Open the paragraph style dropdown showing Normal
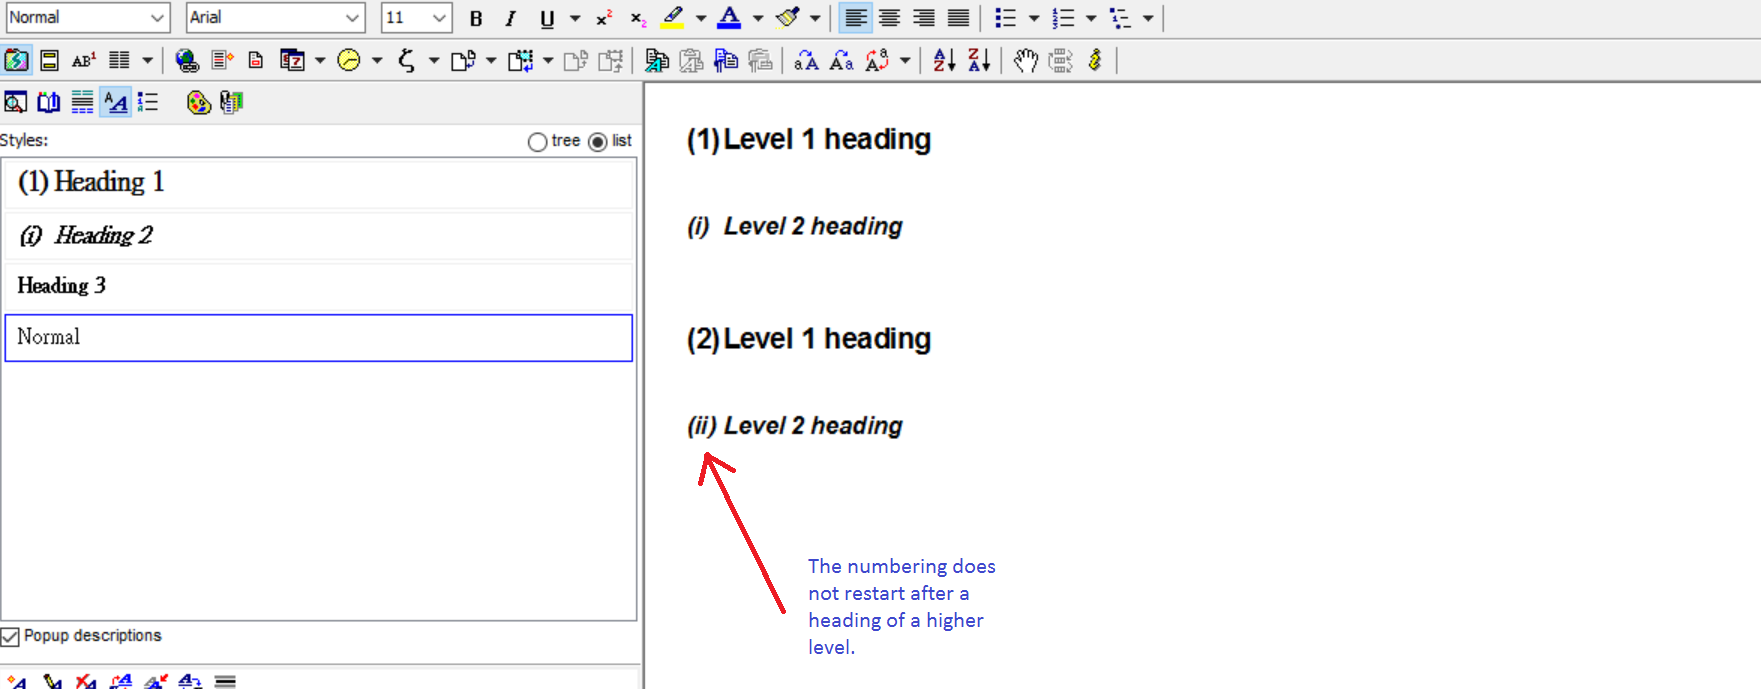The width and height of the screenshot is (1761, 689). click(x=157, y=18)
